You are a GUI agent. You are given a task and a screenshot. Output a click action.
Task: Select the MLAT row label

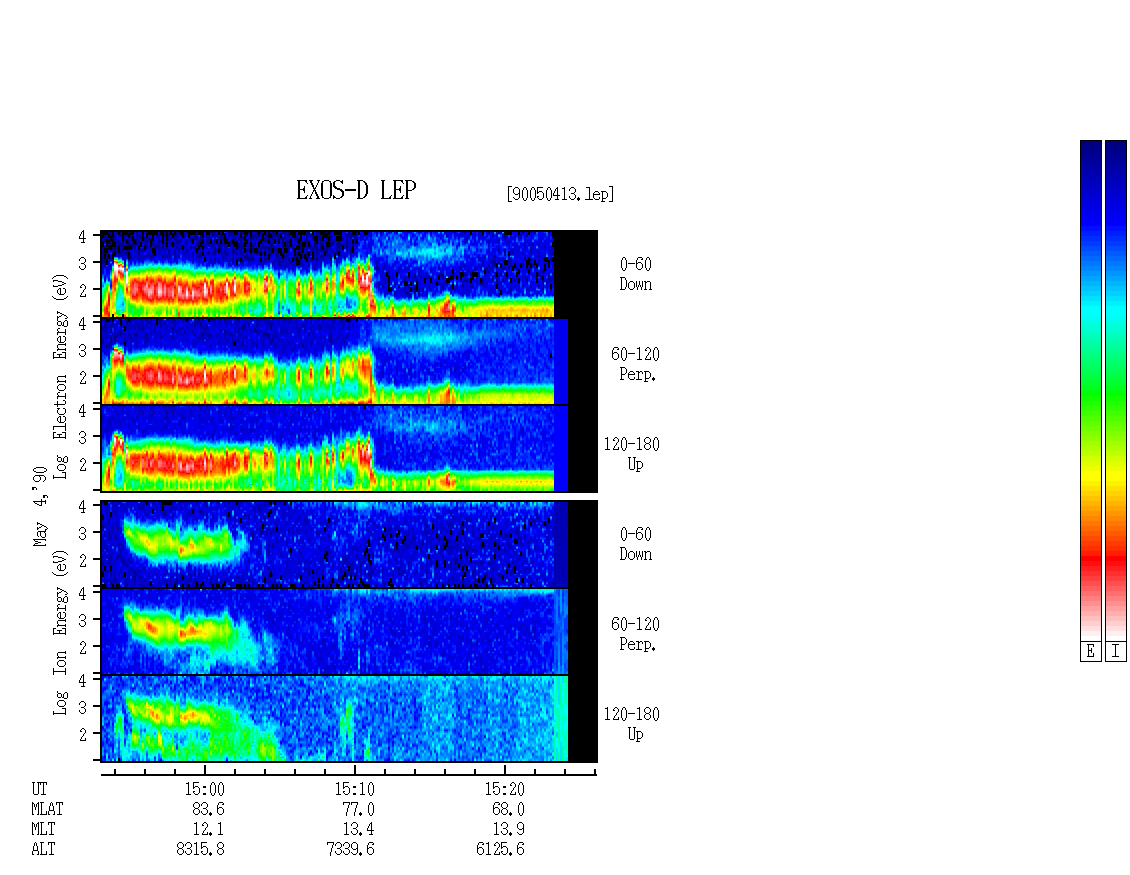coord(48,809)
